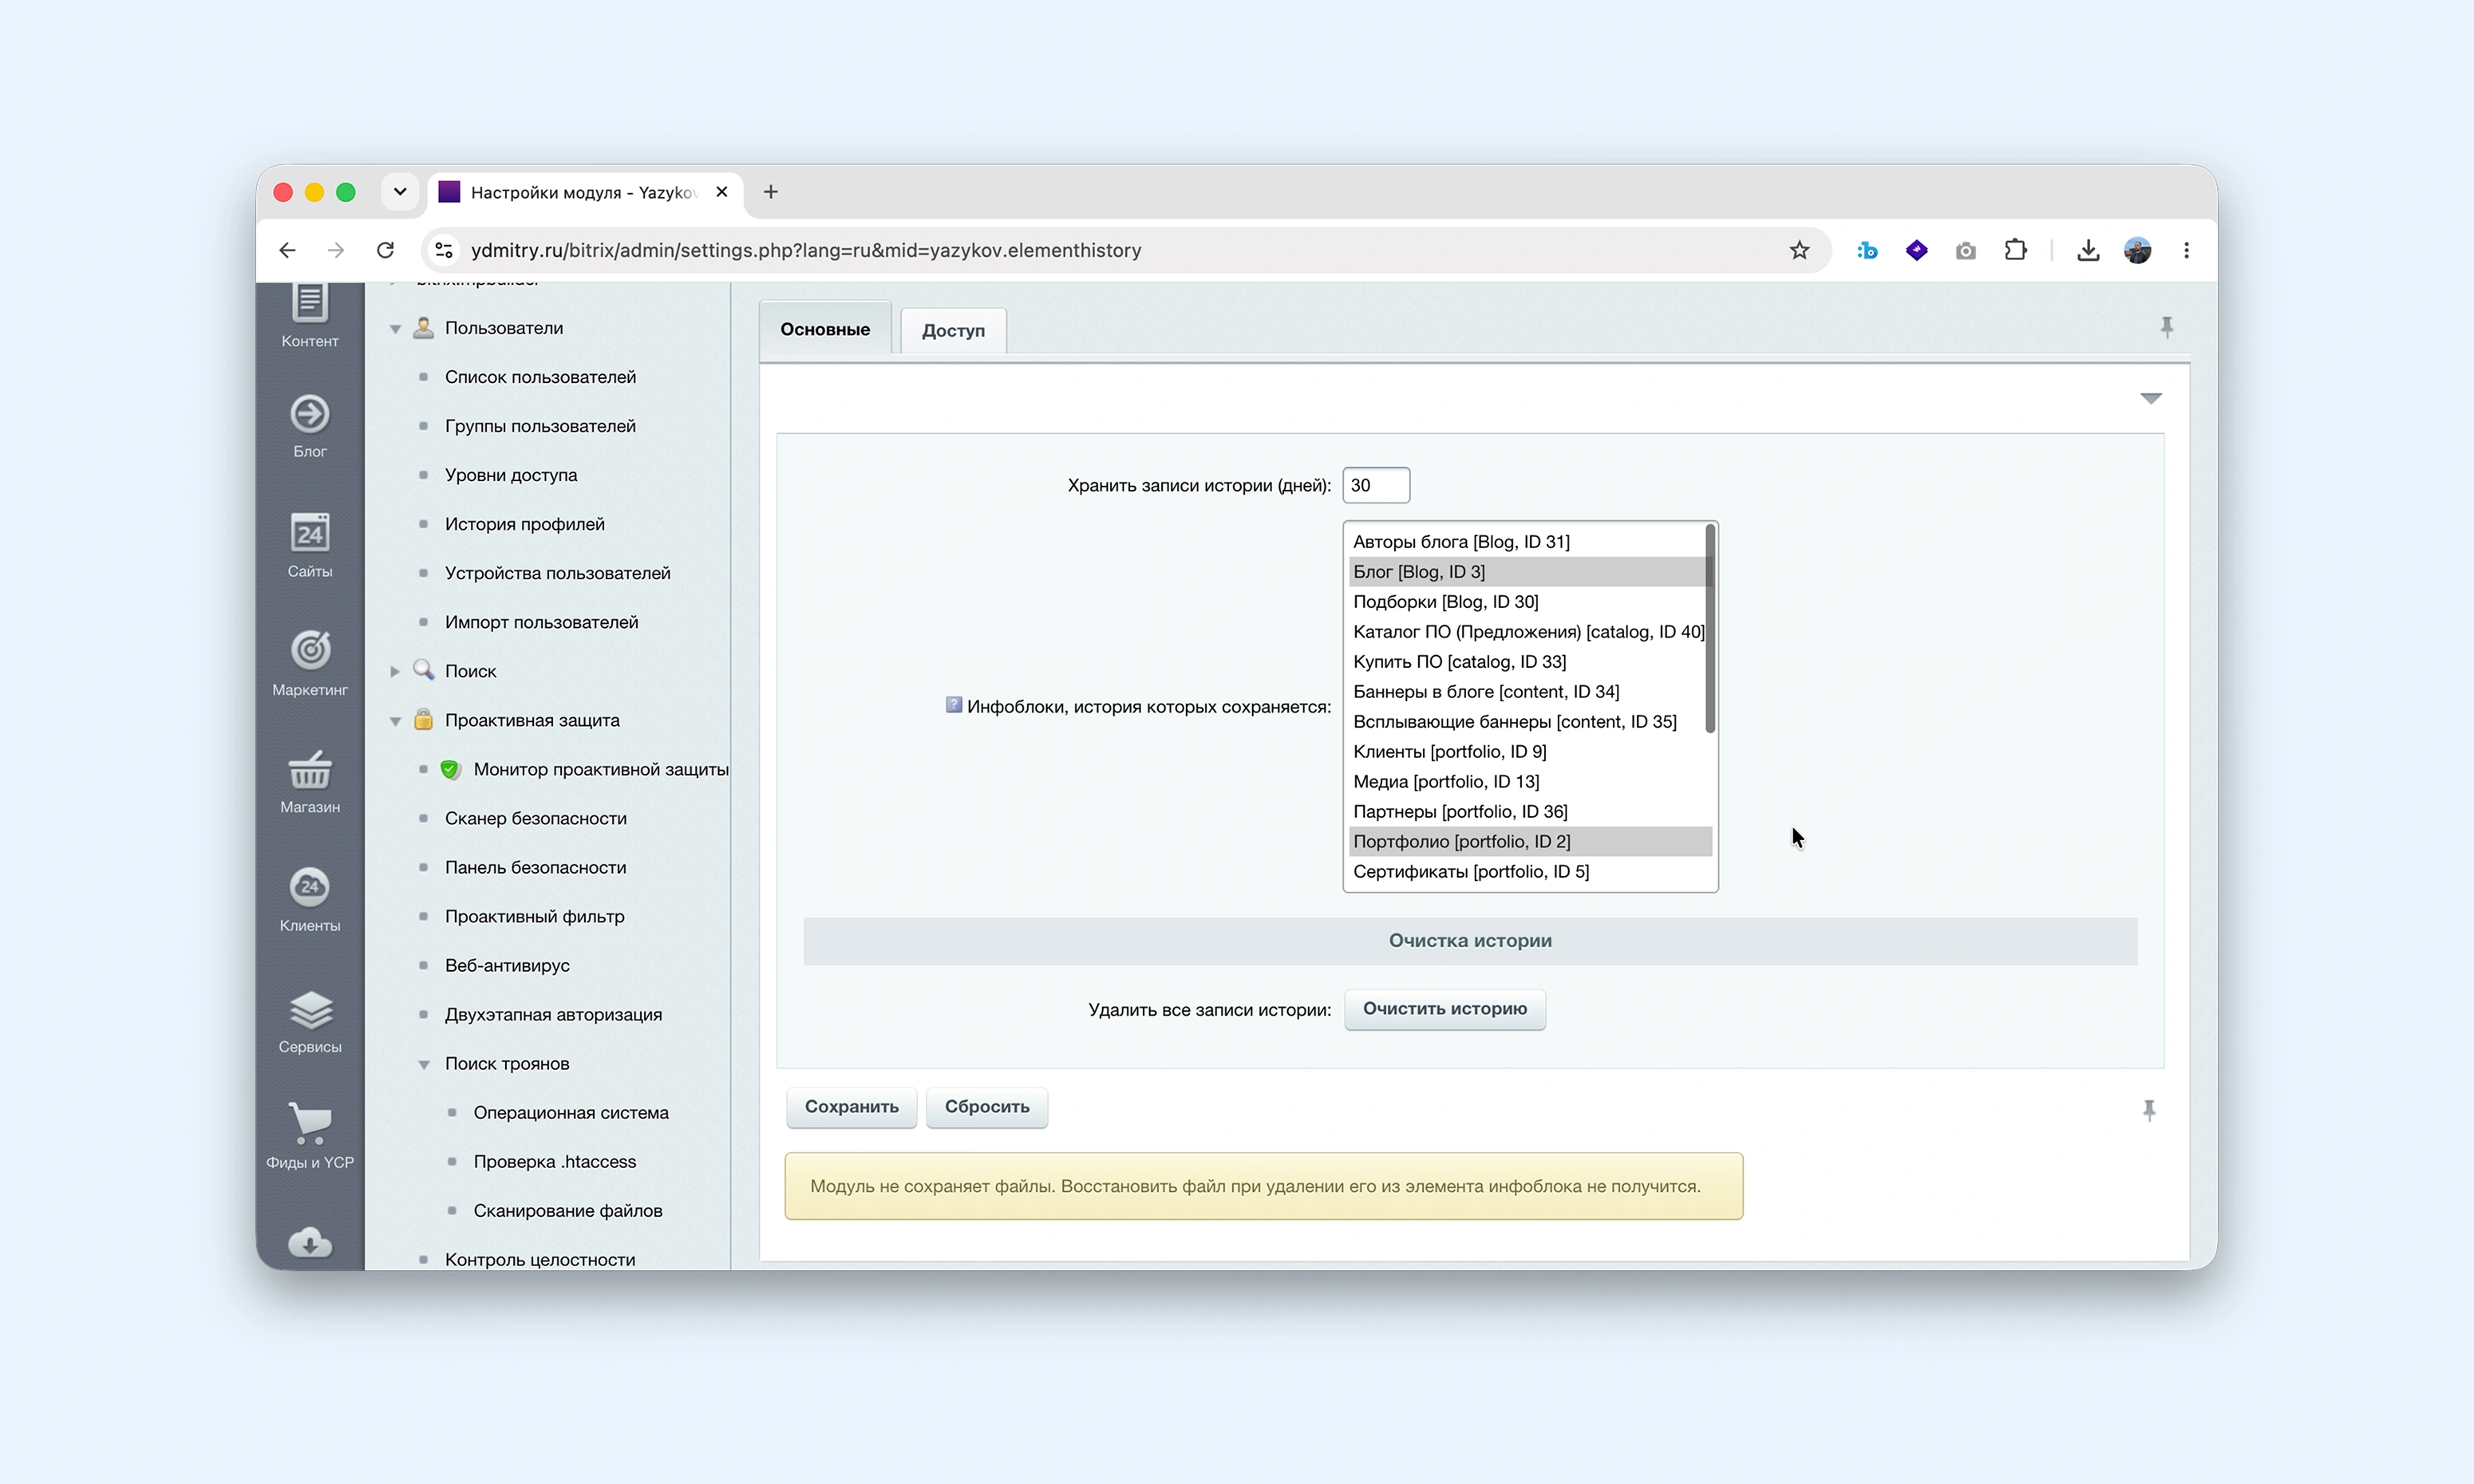Viewport: 2474px width, 1484px height.
Task: Click the Сохранить button
Action: (851, 1107)
